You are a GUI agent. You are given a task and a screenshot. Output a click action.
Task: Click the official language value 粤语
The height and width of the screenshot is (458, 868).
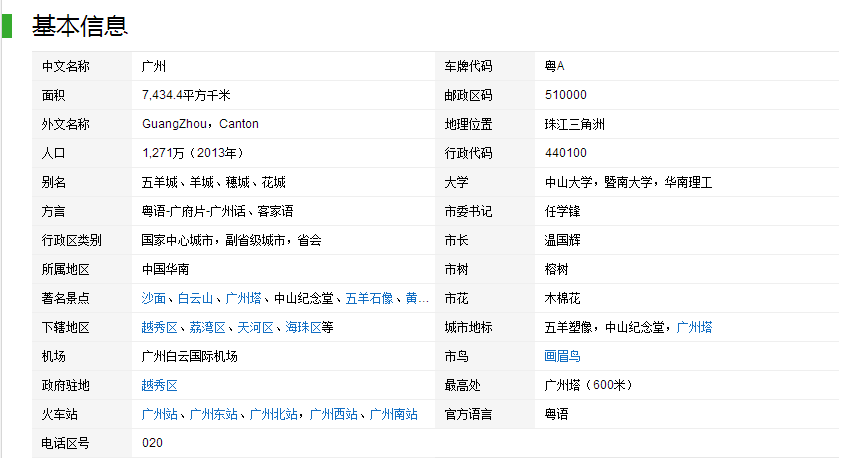point(556,414)
